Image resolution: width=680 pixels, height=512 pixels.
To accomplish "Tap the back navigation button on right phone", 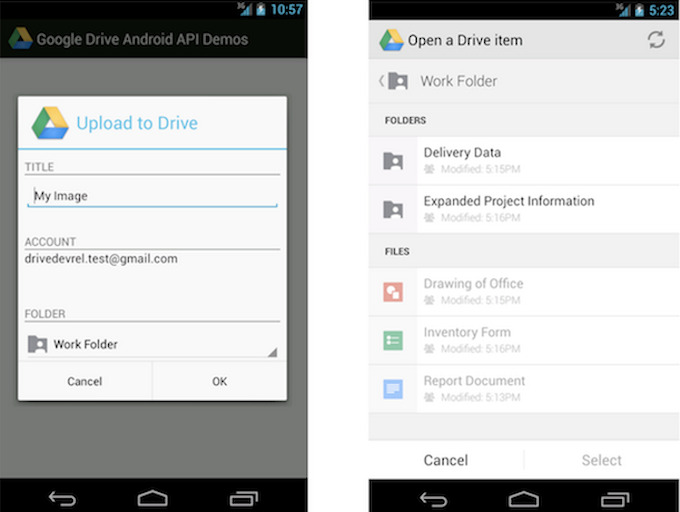I will point(433,496).
